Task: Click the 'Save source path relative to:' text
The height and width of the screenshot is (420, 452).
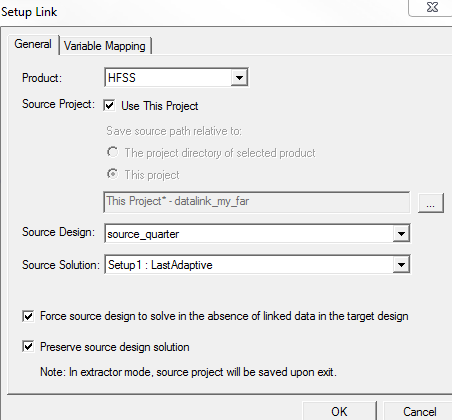Action: click(174, 131)
